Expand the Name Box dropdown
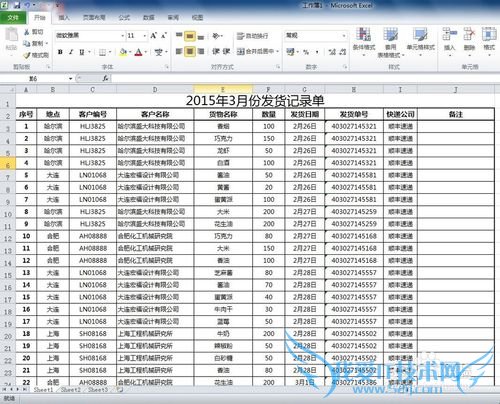This screenshot has height=404, width=500. pos(70,79)
